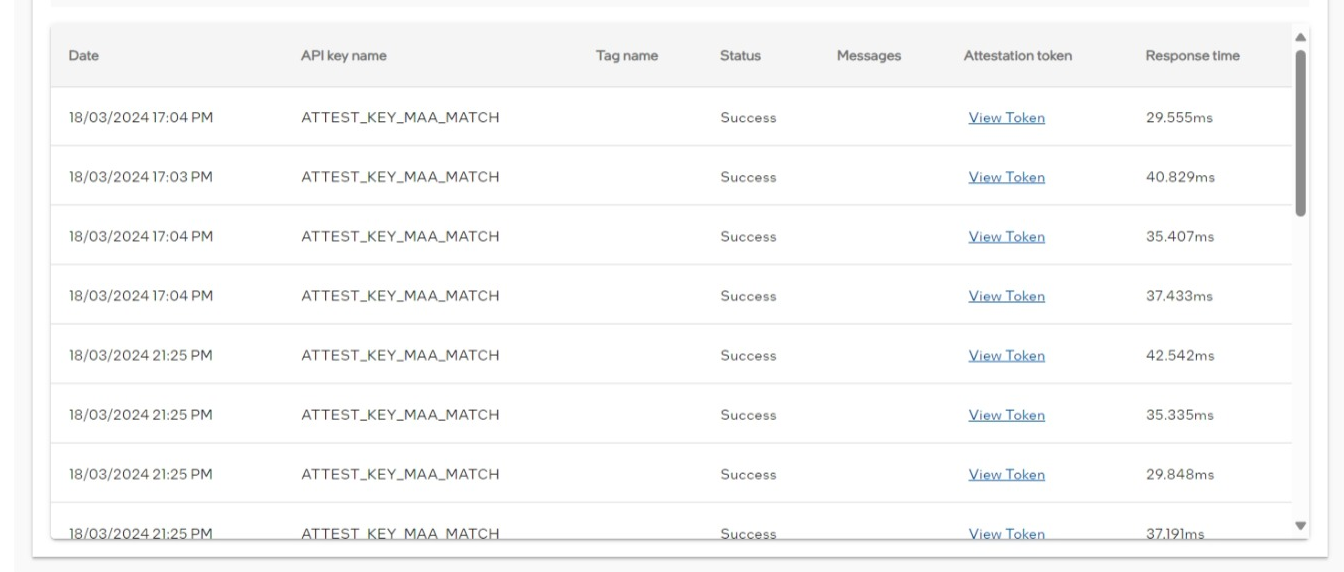Select the Success status in first row
Screen dimensions: 1344x572
click(x=748, y=118)
